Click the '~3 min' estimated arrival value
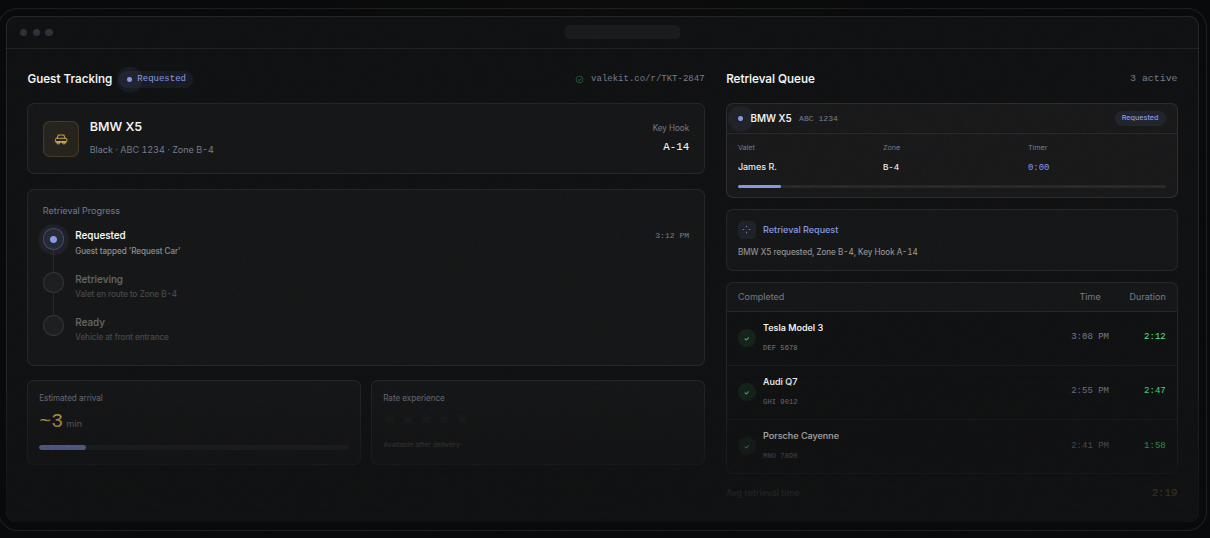 tap(60, 421)
